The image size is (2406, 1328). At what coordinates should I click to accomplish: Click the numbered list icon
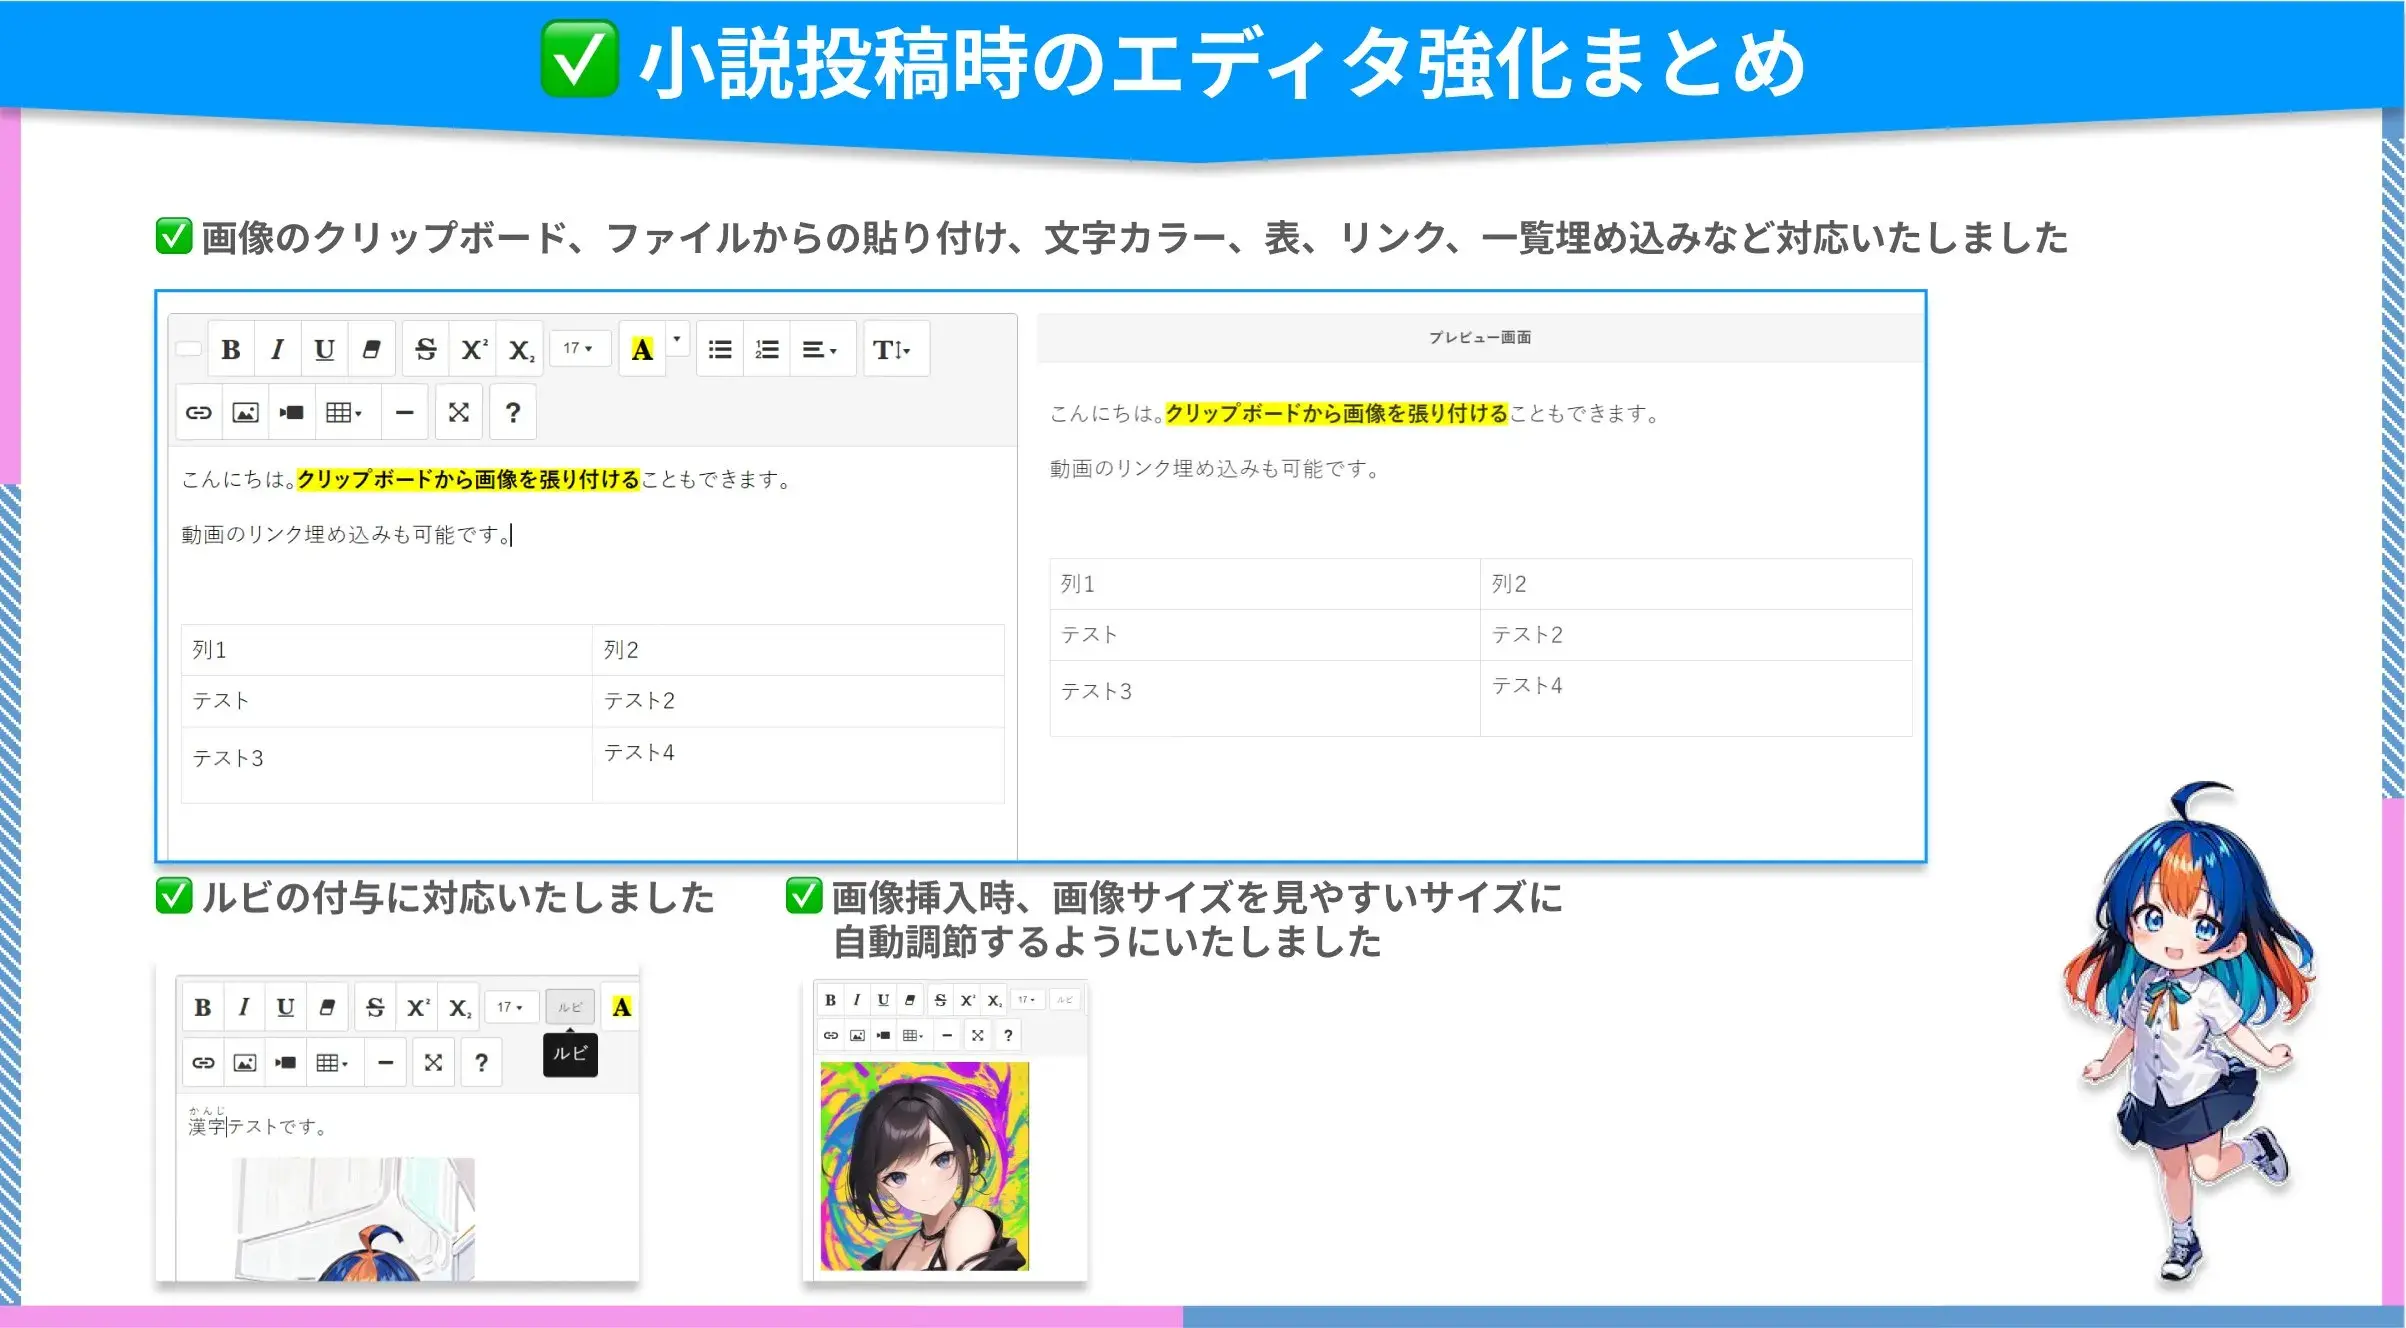pyautogui.click(x=767, y=349)
